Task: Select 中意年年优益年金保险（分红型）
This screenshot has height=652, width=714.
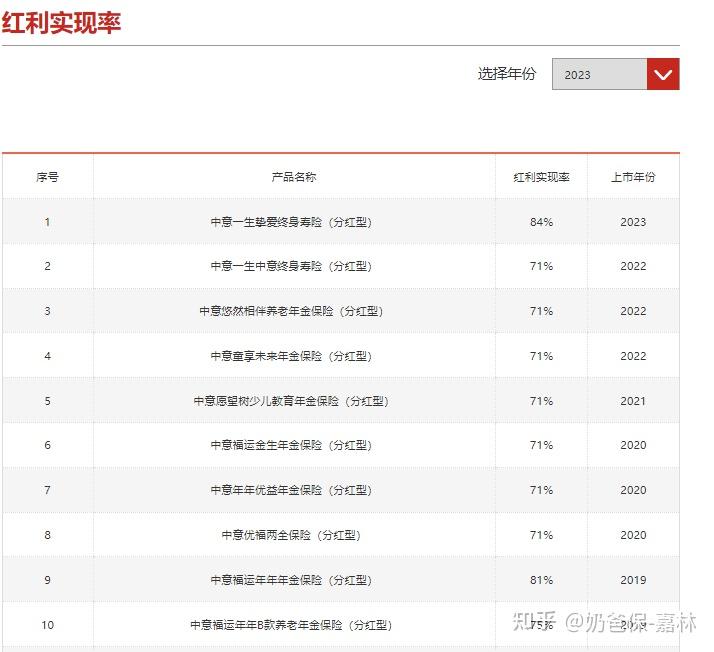Action: coord(291,490)
